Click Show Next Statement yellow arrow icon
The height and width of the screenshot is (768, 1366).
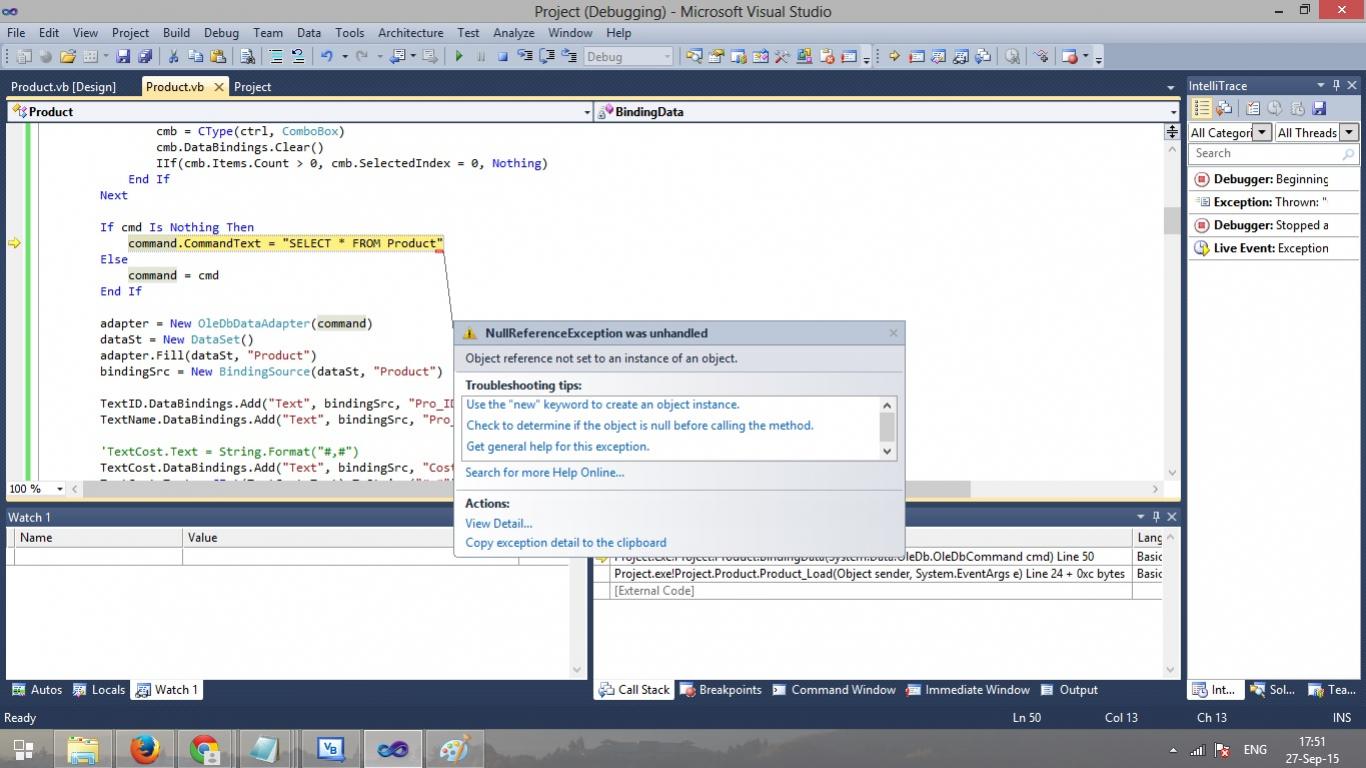coord(894,57)
